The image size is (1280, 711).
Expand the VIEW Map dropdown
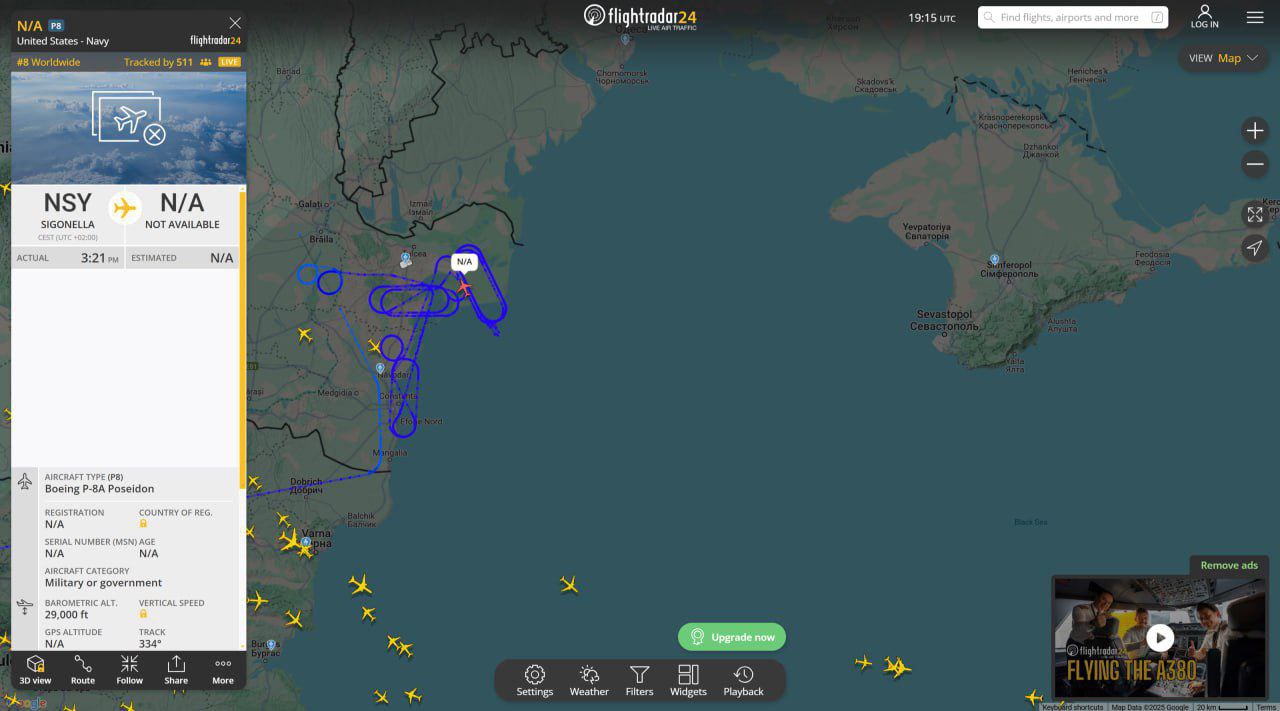[1223, 58]
